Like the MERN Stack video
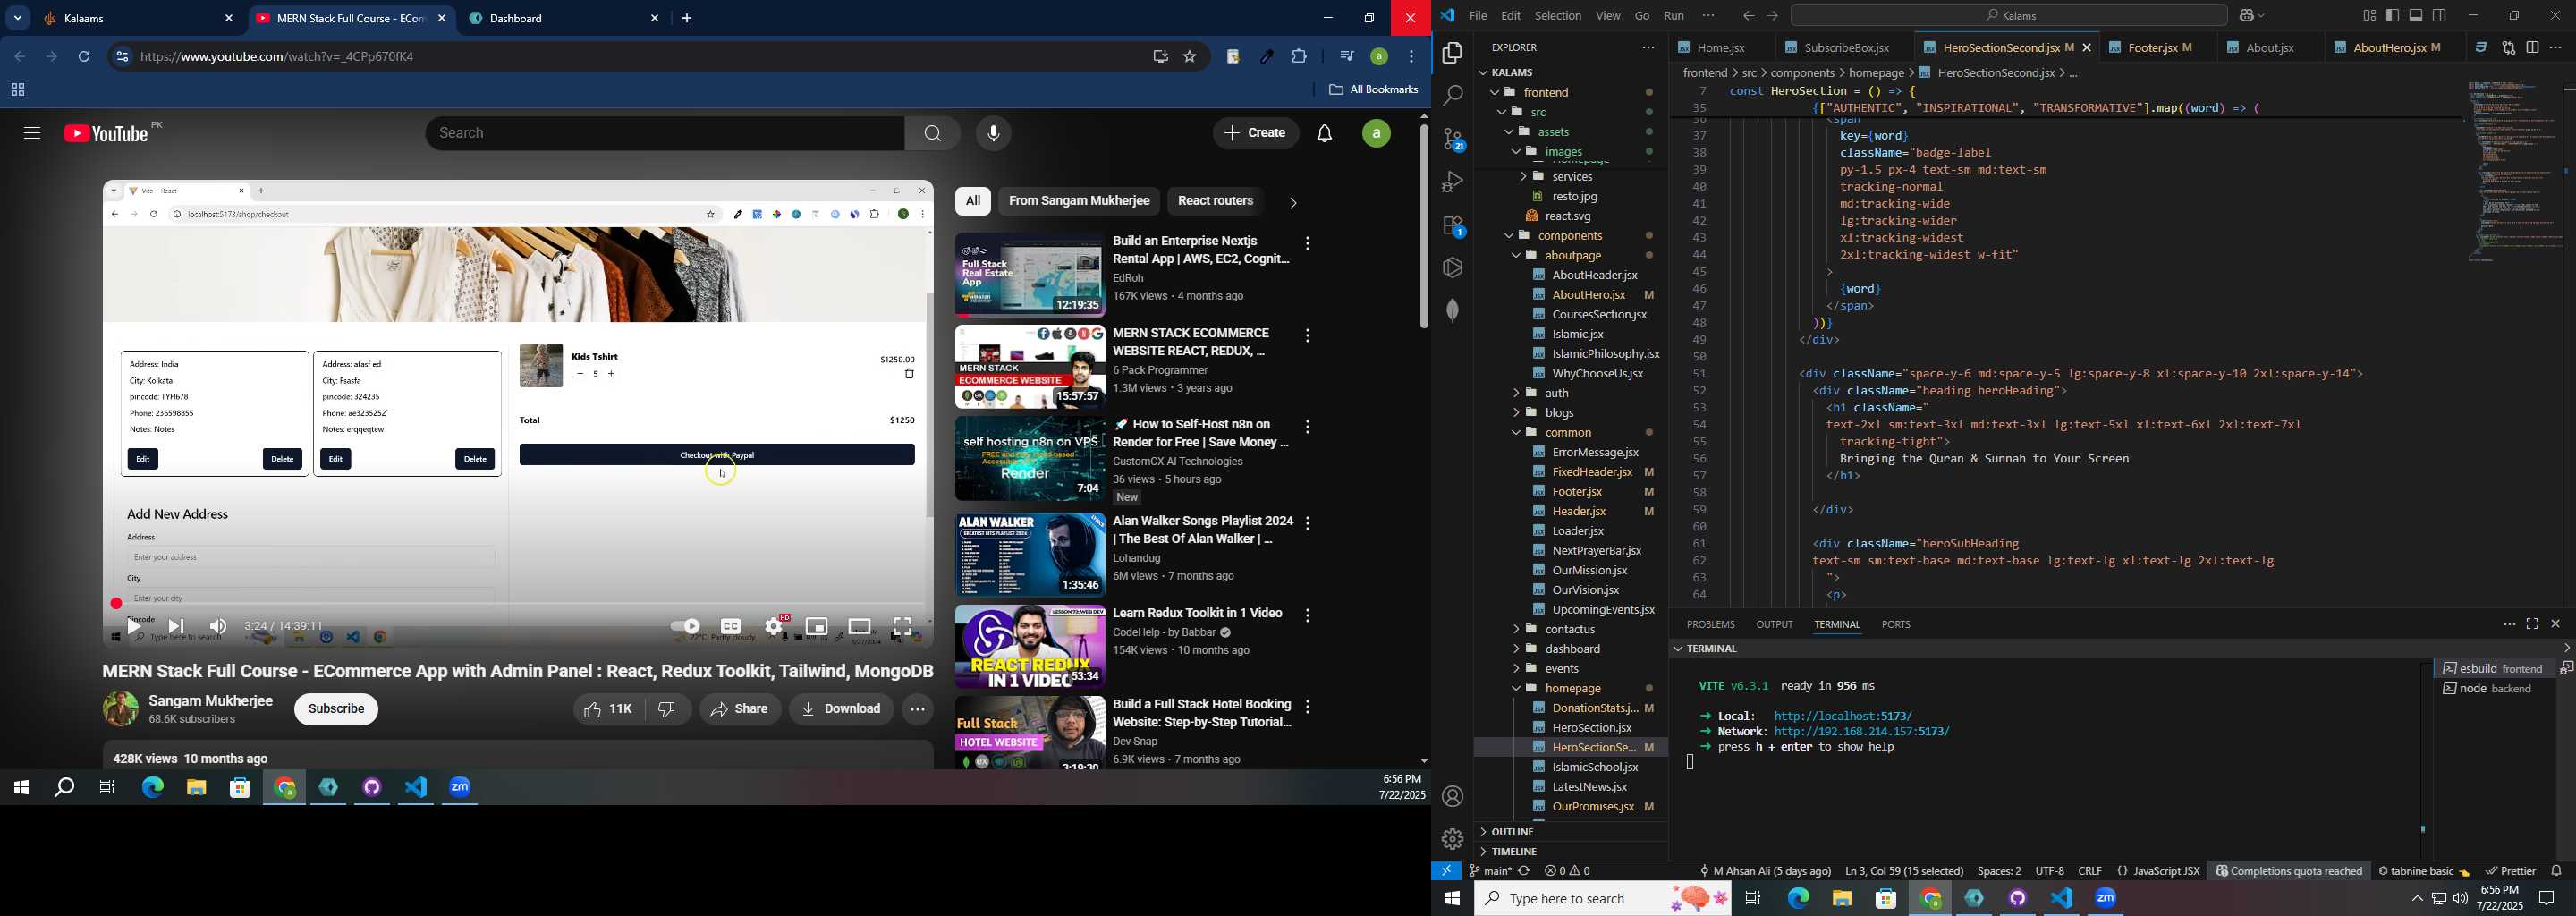This screenshot has width=2576, height=916. coord(609,709)
